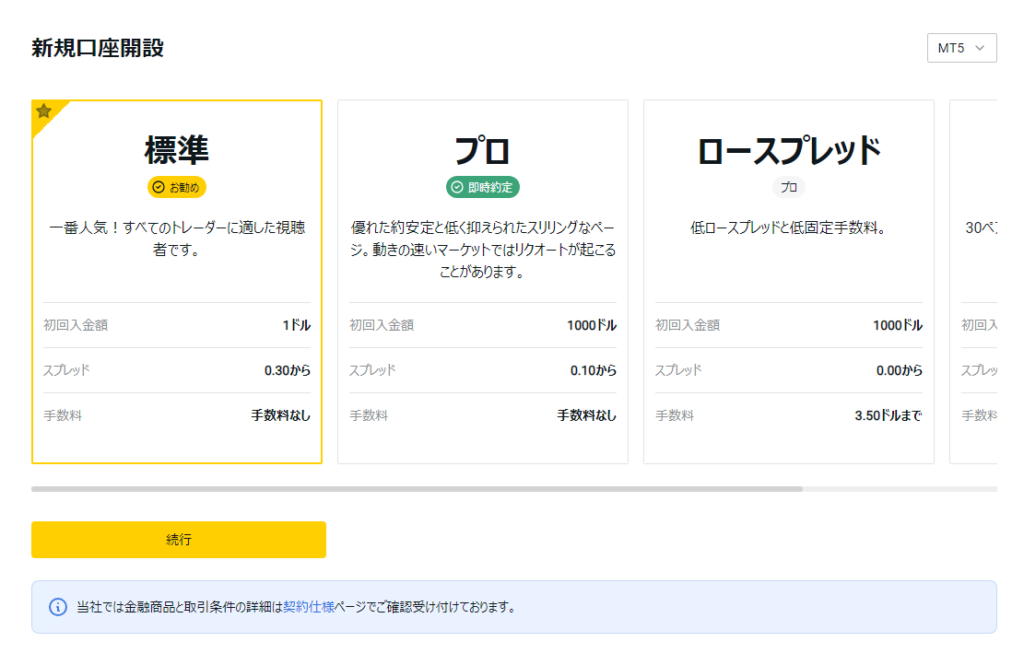Select the ロースプレッド account card

click(788, 281)
